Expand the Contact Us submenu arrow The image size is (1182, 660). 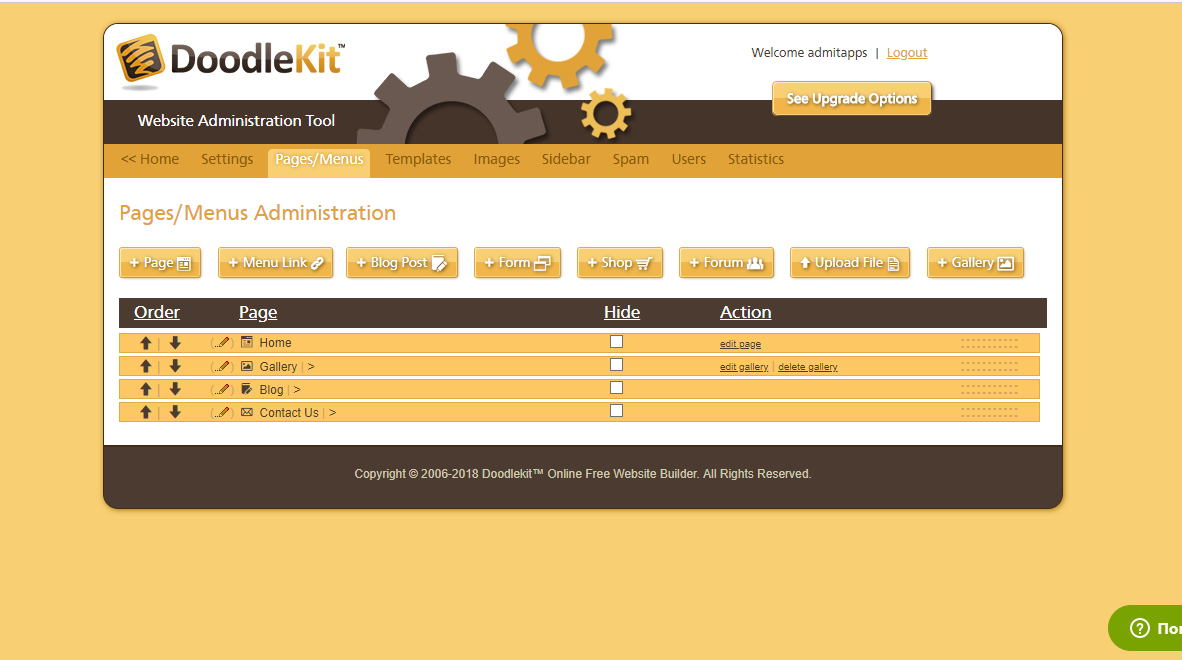332,413
